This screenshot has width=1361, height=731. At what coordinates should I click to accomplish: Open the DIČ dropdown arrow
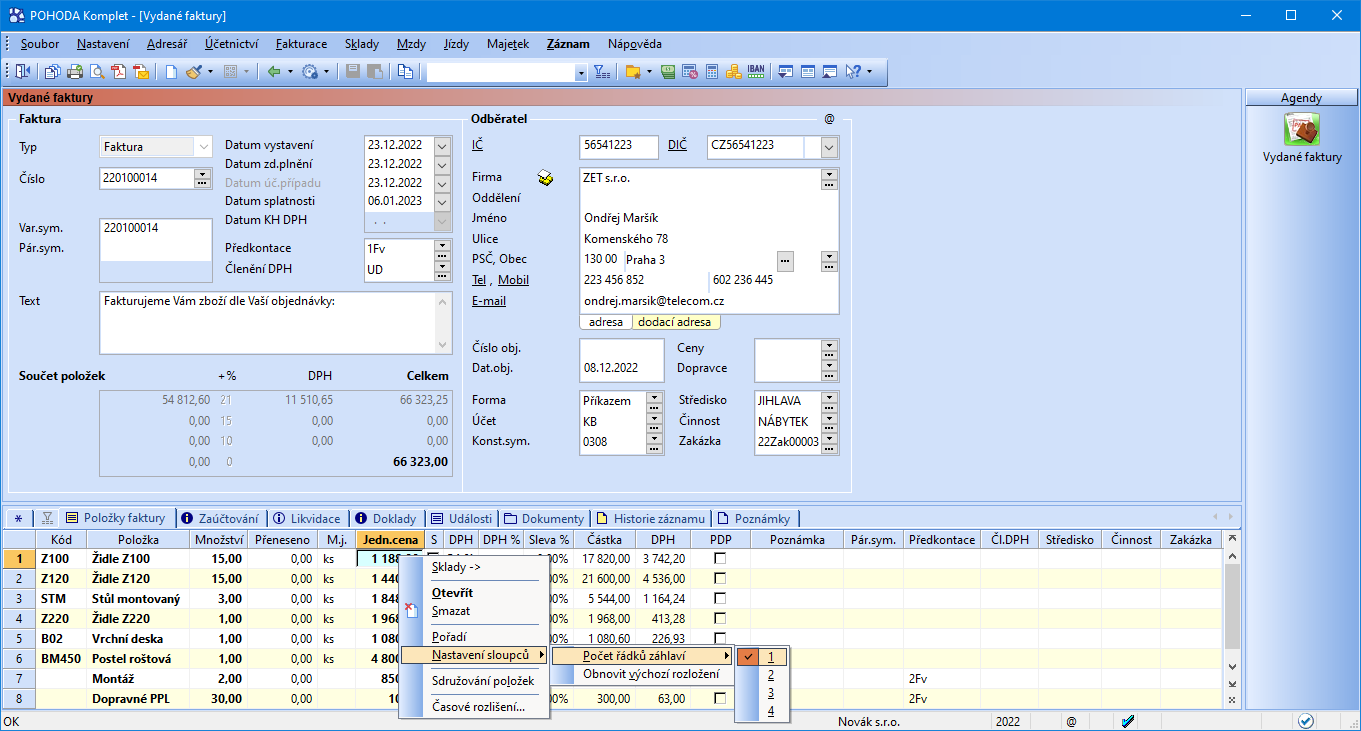(829, 147)
